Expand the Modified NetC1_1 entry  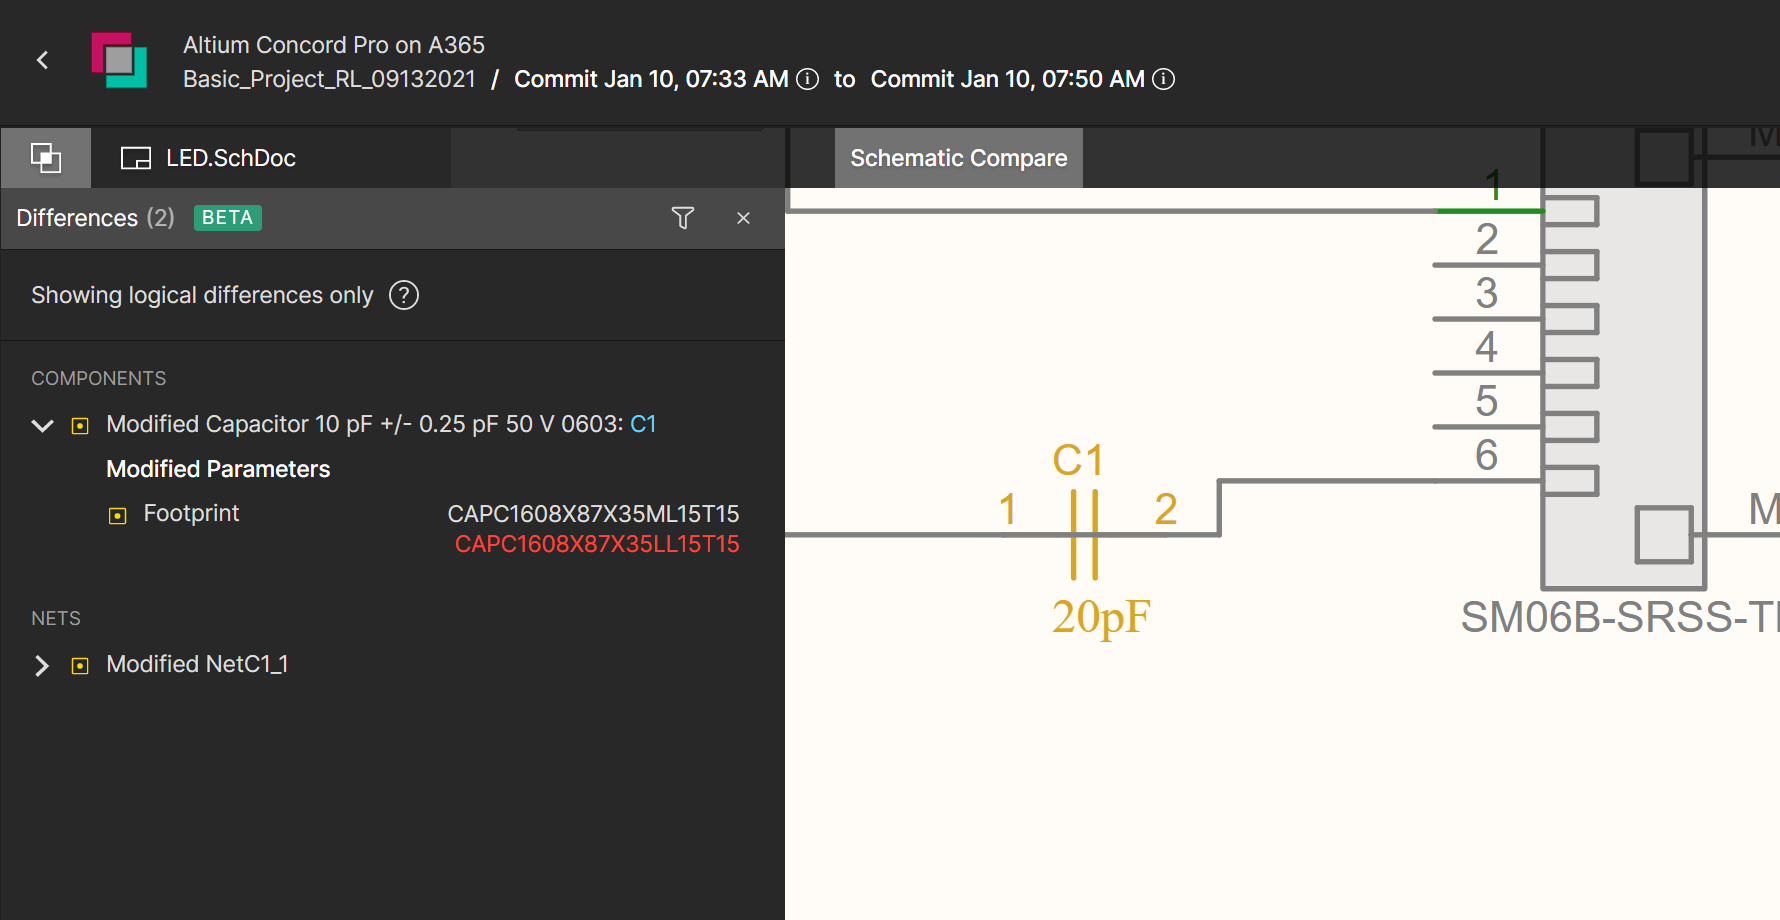point(42,666)
